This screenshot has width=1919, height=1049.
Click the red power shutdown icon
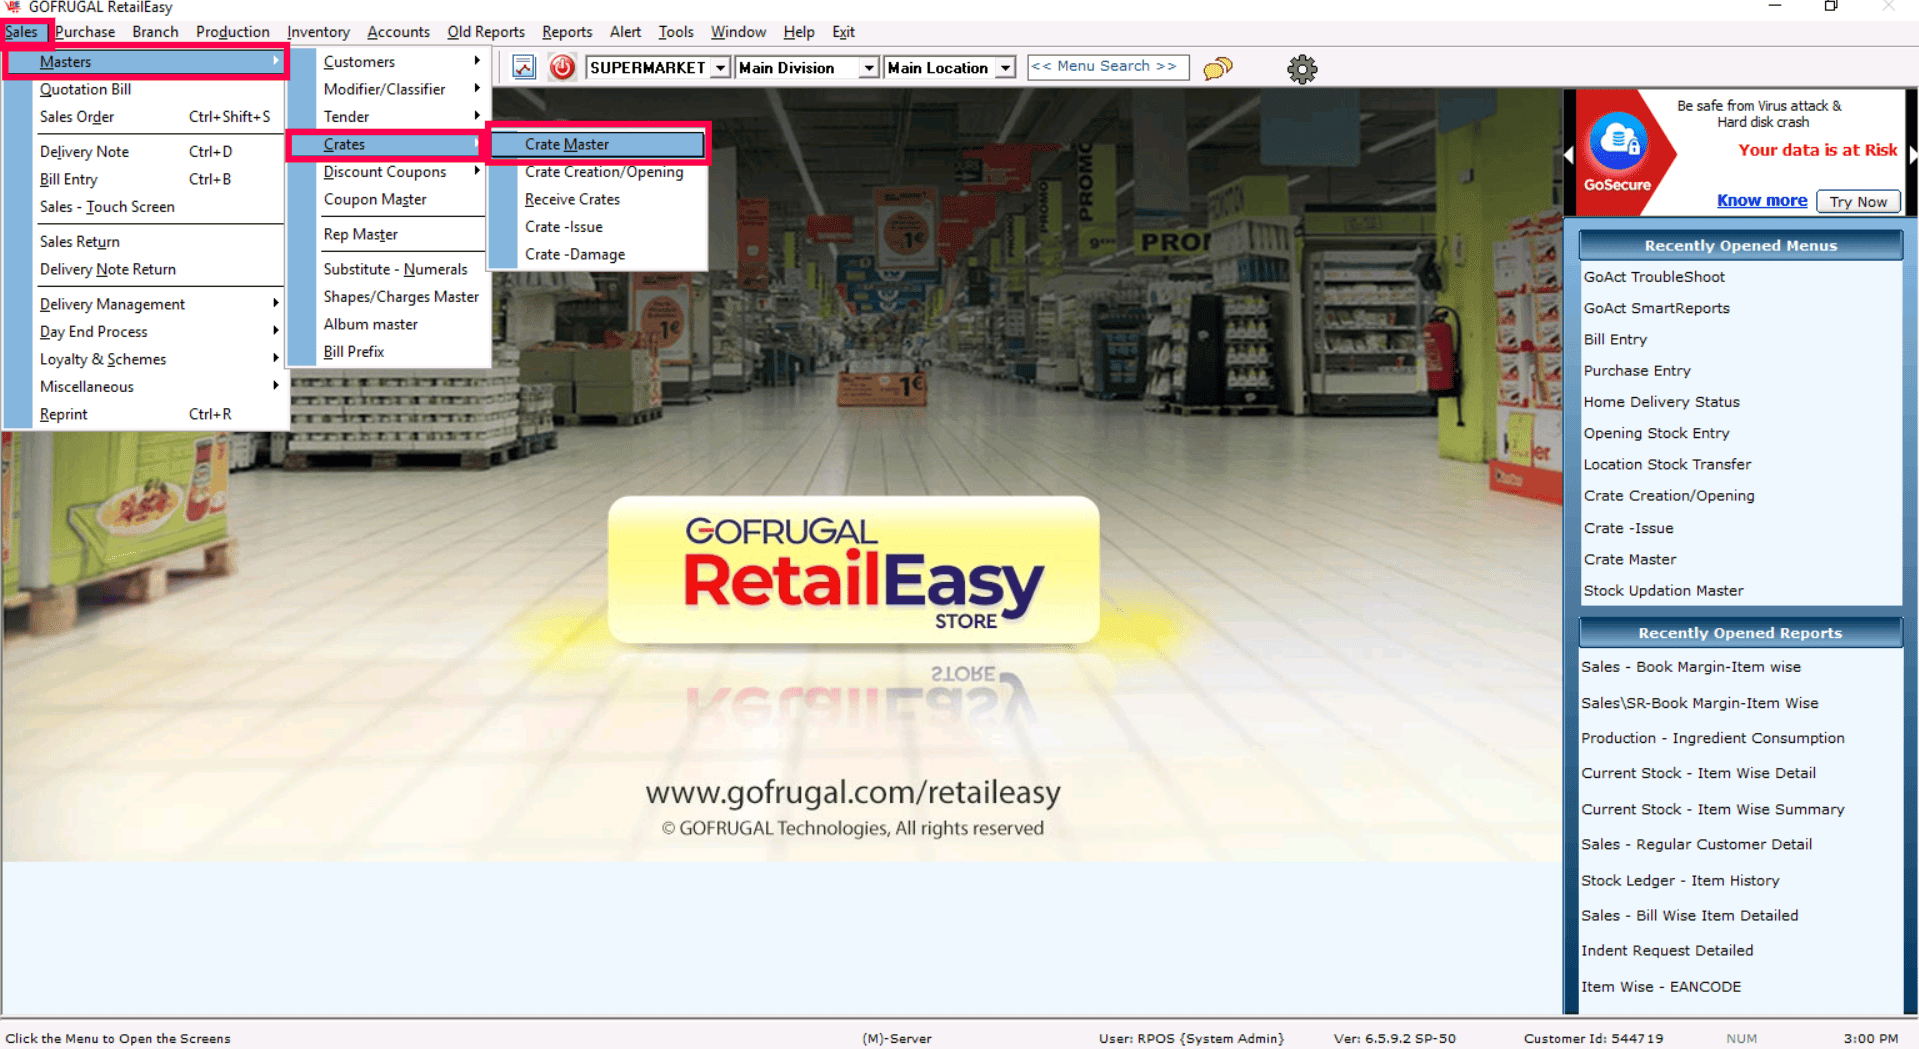[562, 68]
